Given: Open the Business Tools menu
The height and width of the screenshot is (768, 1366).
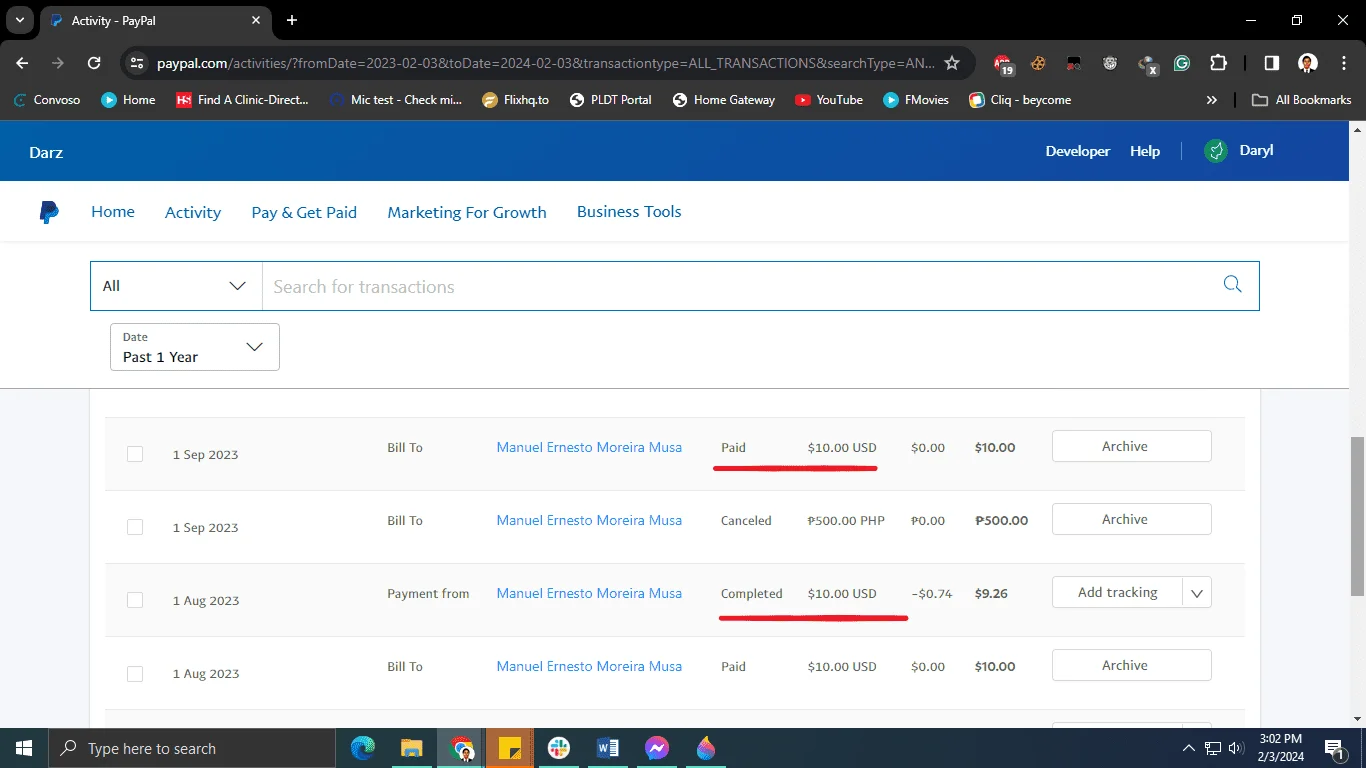Looking at the screenshot, I should point(629,212).
